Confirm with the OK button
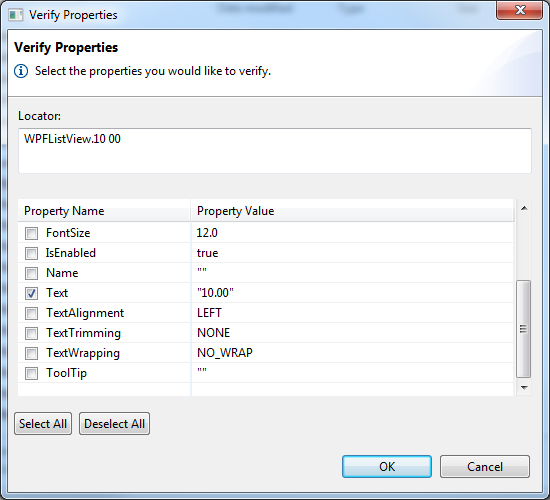550x500 pixels. [387, 466]
